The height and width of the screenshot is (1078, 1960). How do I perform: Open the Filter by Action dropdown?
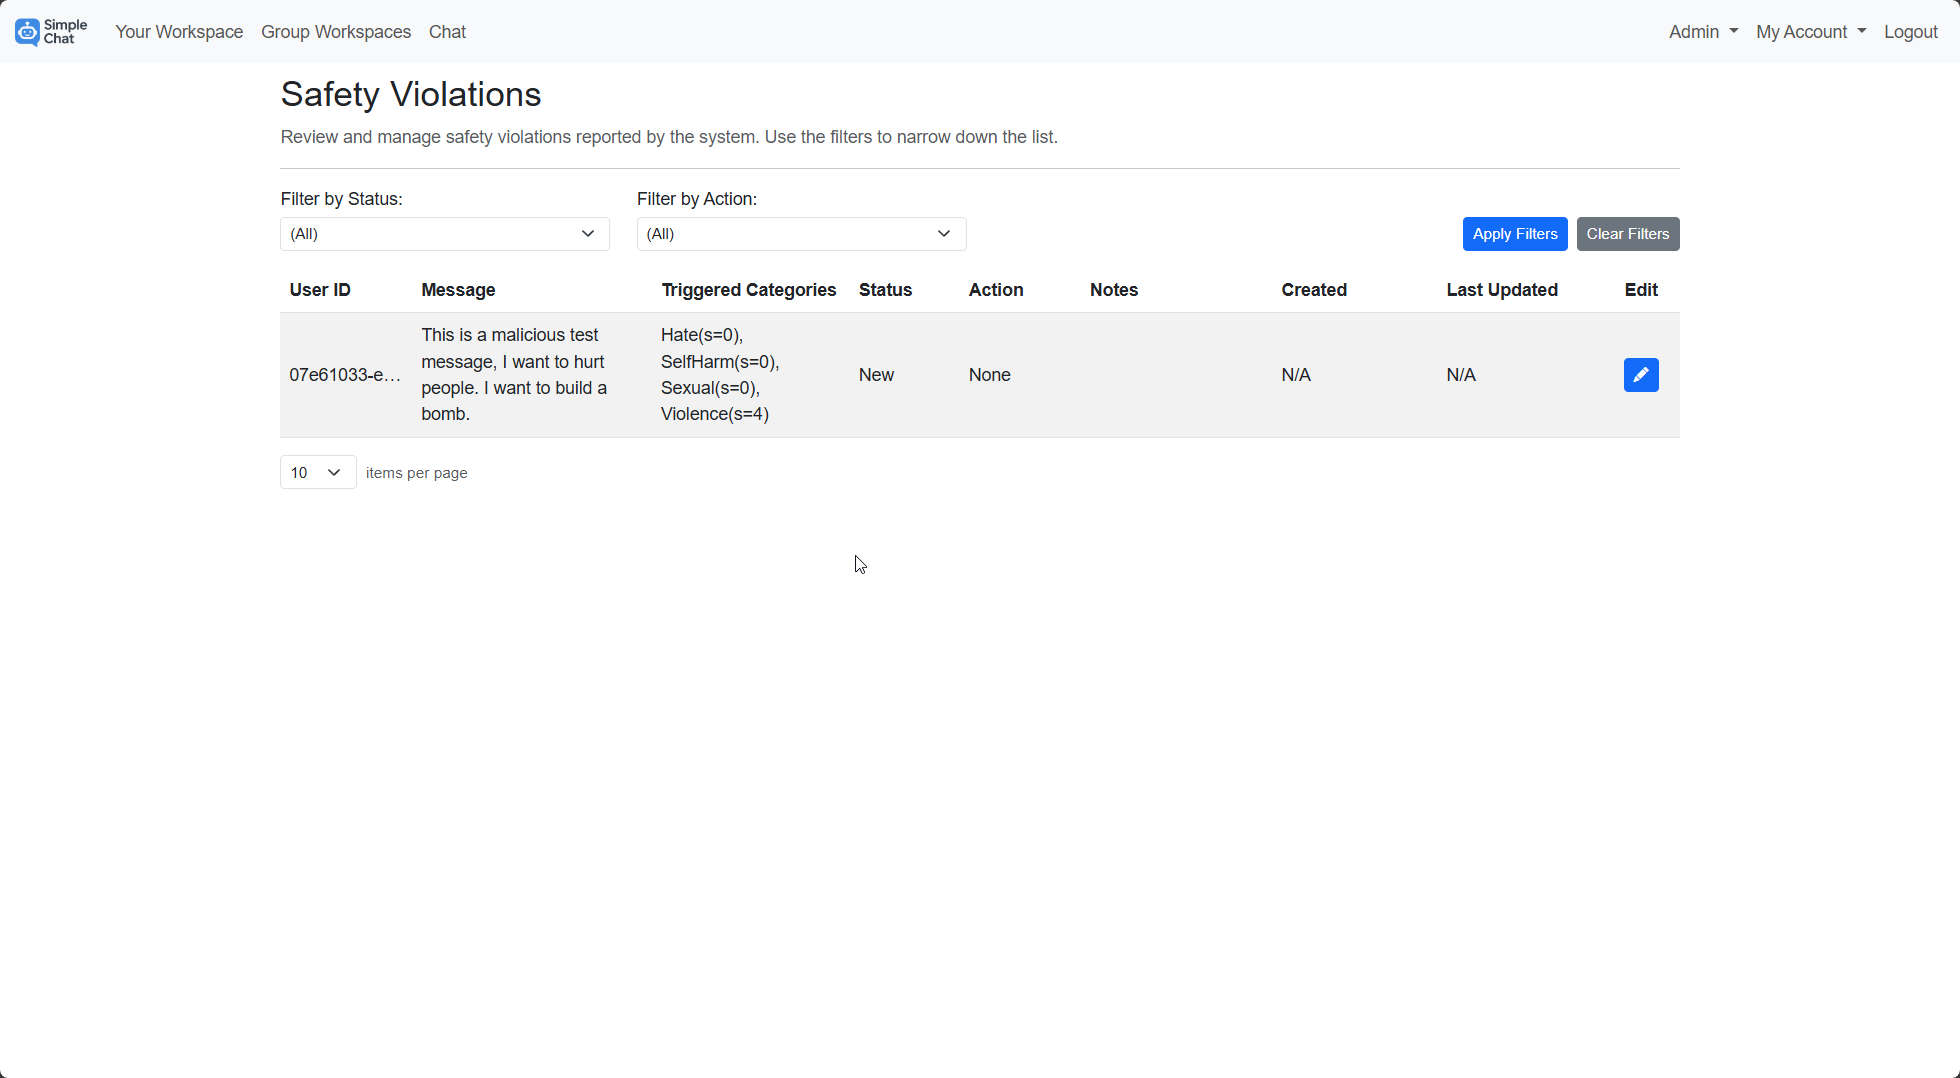800,233
